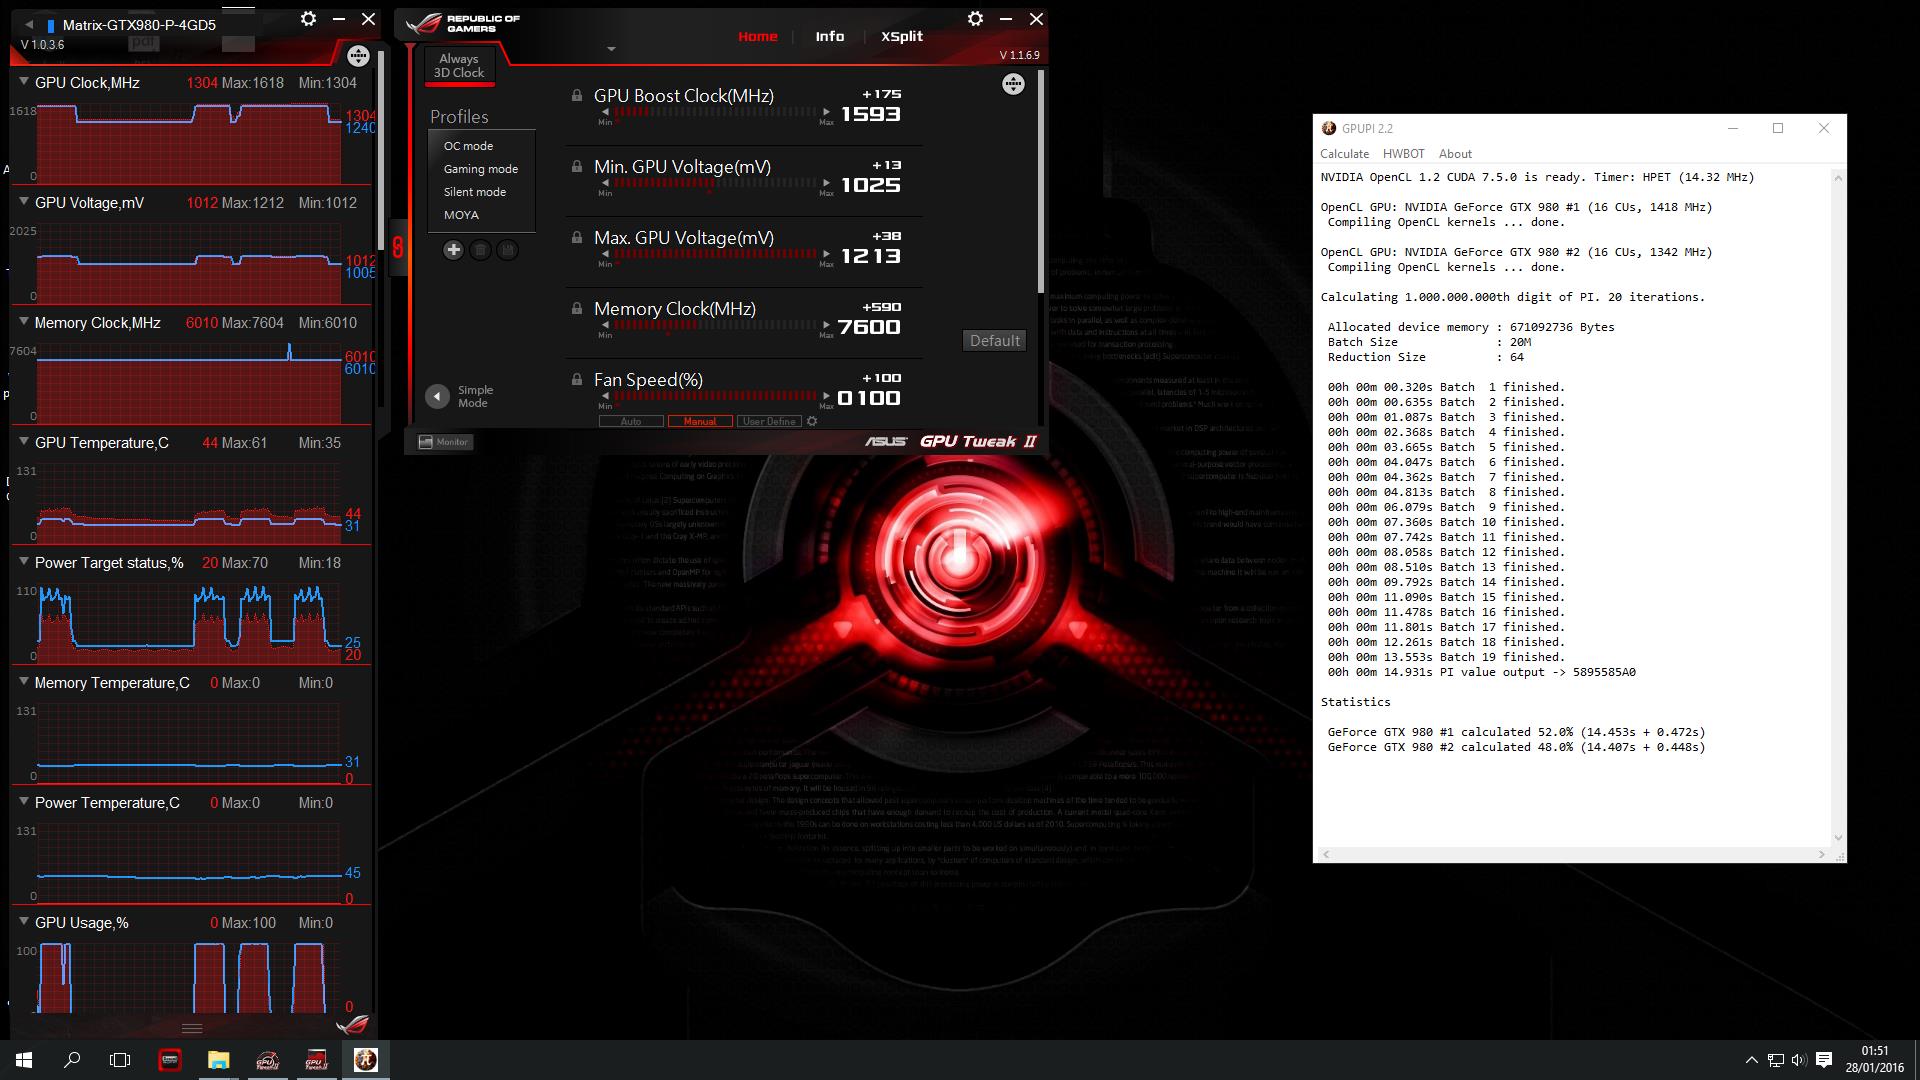1920x1080 pixels.
Task: Collapse the Power Target status graph
Action: tap(23, 563)
